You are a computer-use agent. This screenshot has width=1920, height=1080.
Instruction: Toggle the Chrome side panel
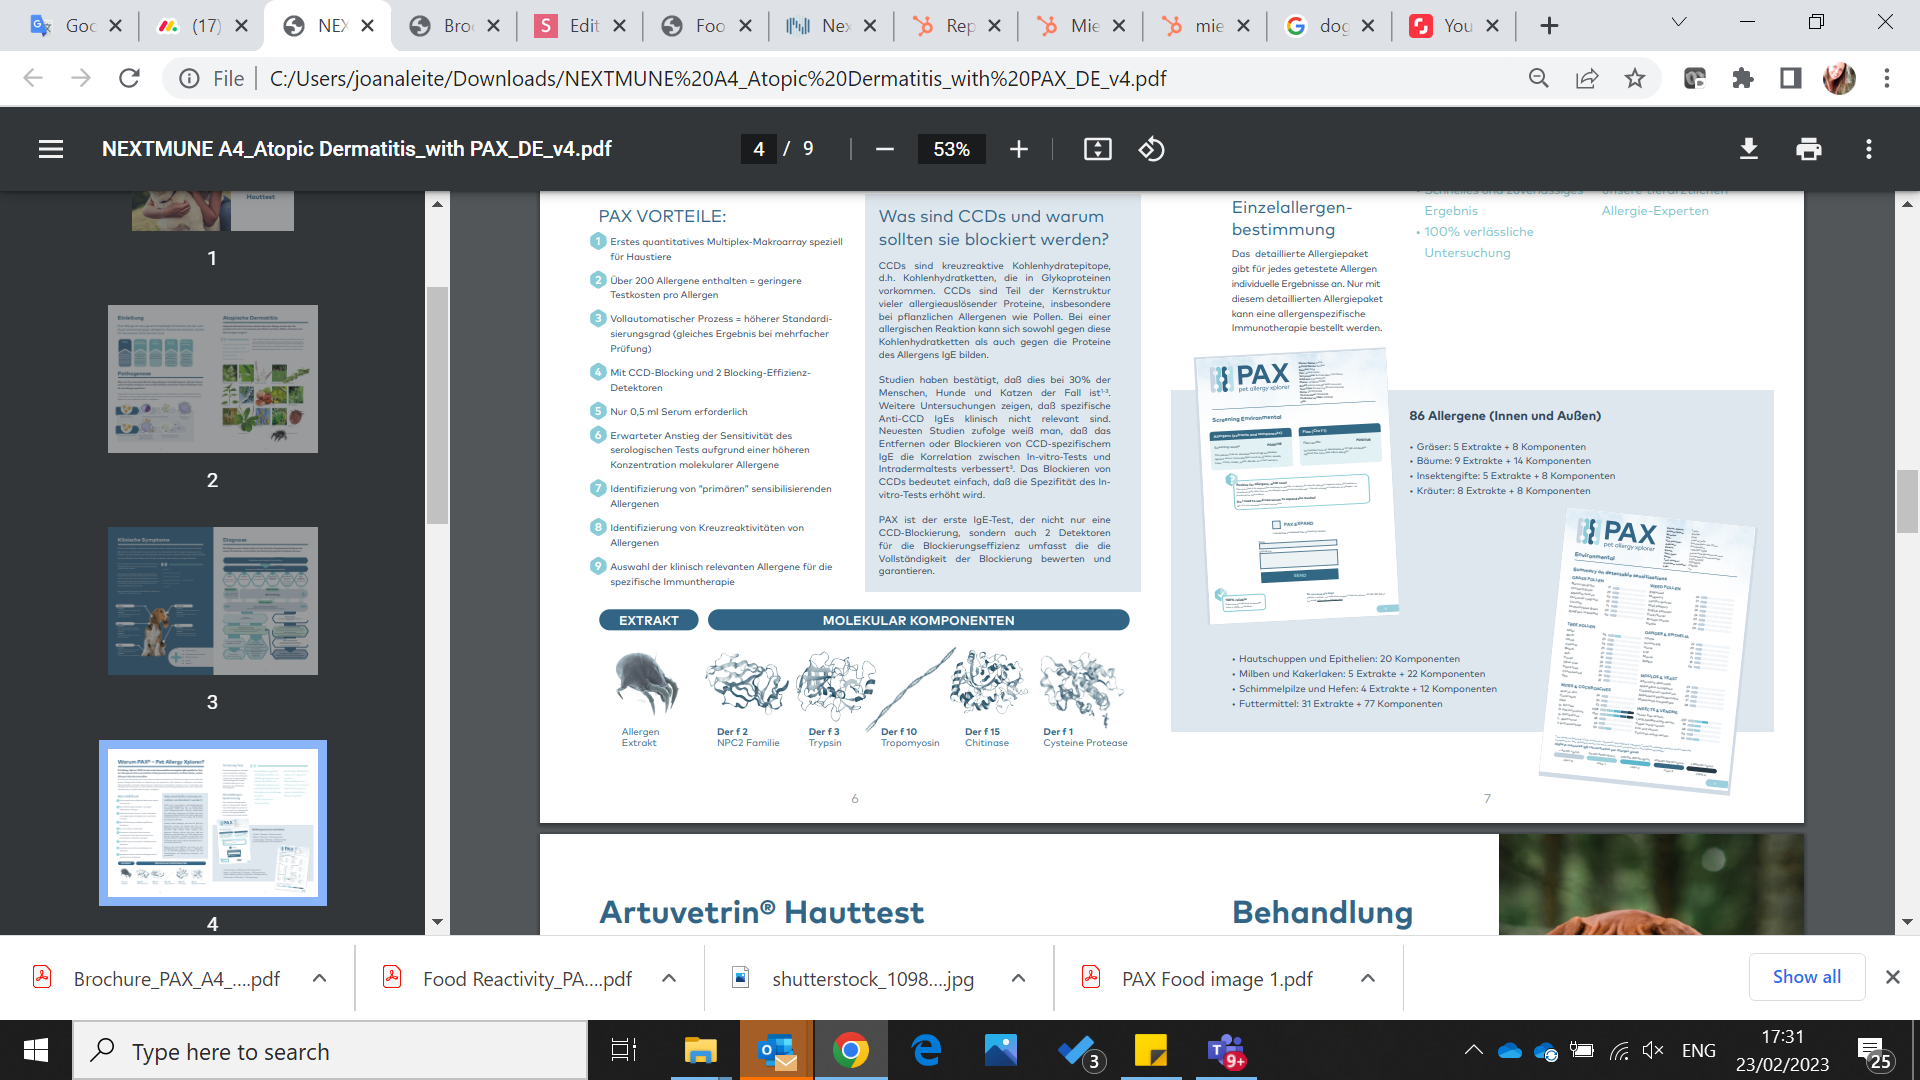(1790, 78)
